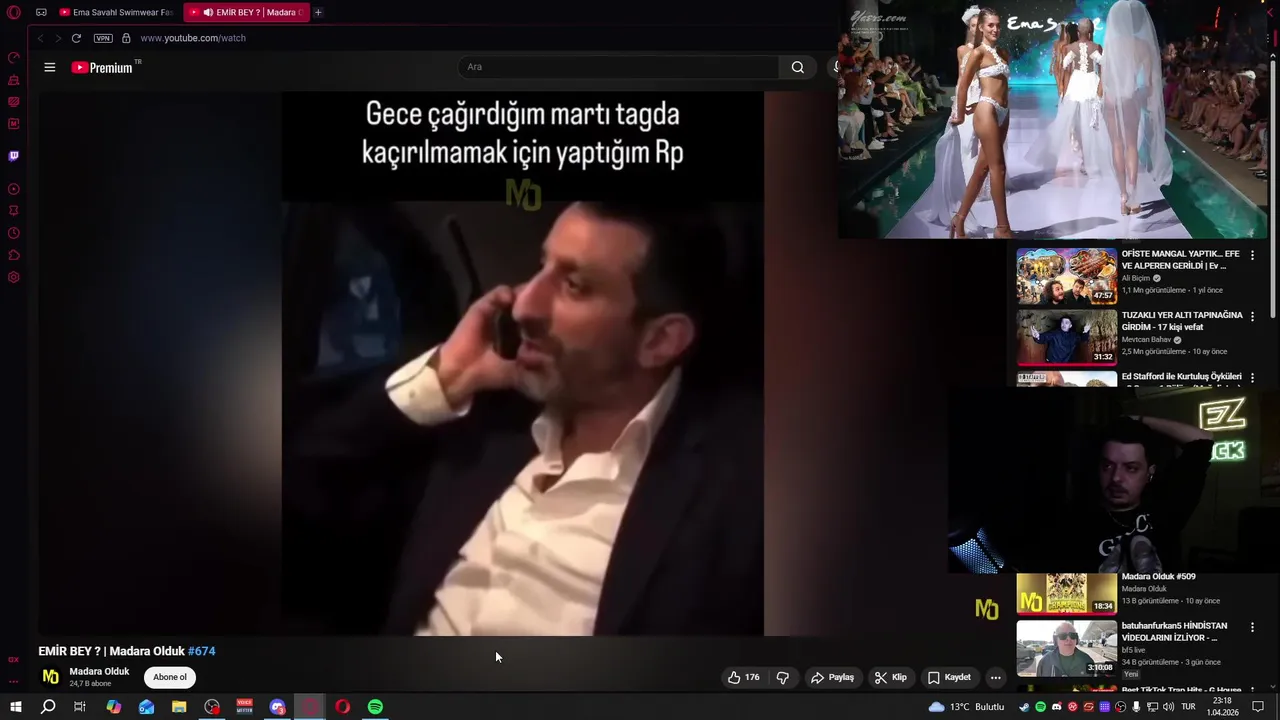The width and height of the screenshot is (1280, 720).
Task: Focus the YouTube 'Ara' search box
Action: (620, 67)
